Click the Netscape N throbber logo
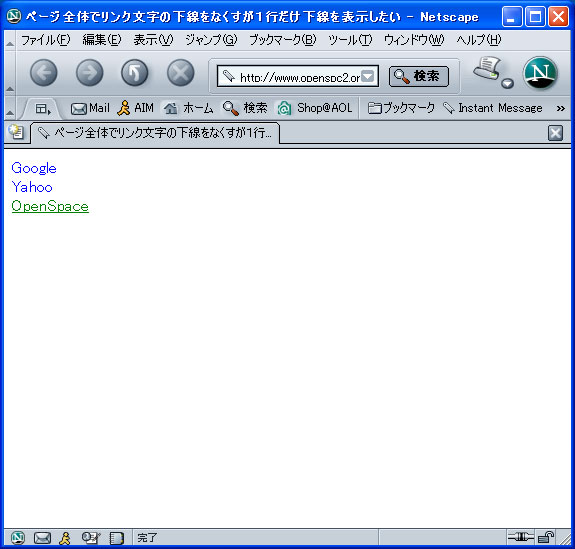Screen dimensions: 575x549 pyautogui.click(x=540, y=73)
